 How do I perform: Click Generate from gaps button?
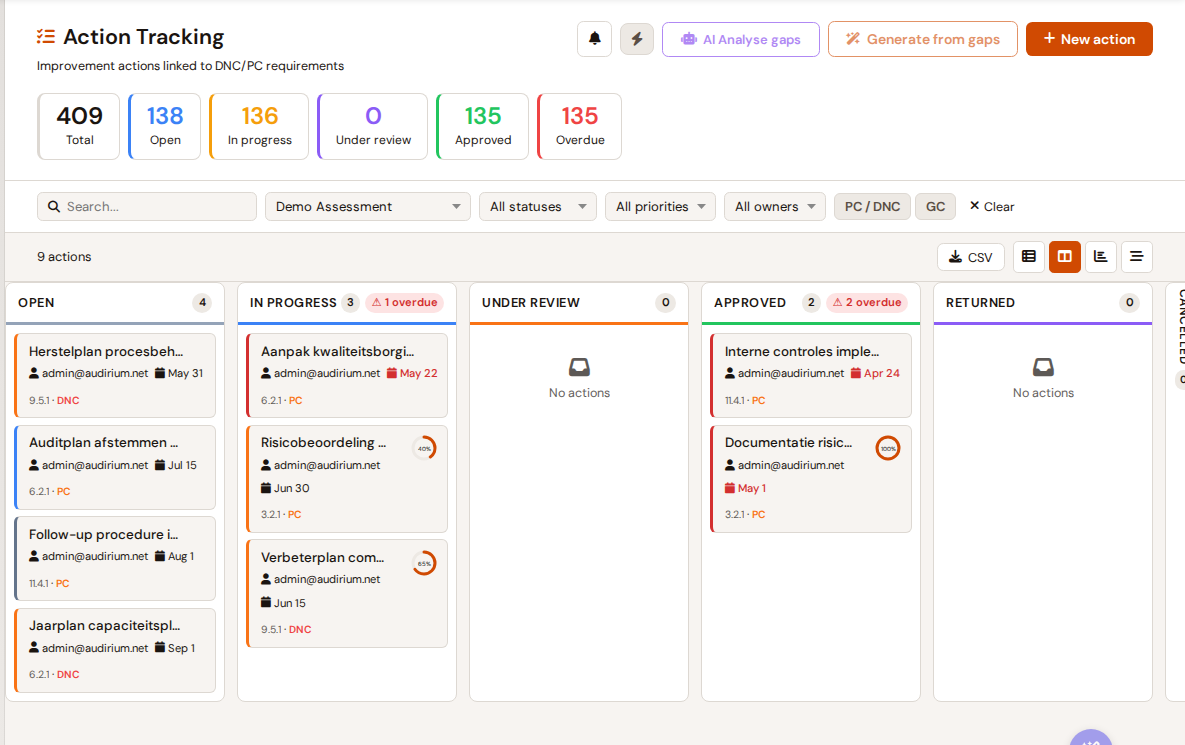pyautogui.click(x=923, y=39)
